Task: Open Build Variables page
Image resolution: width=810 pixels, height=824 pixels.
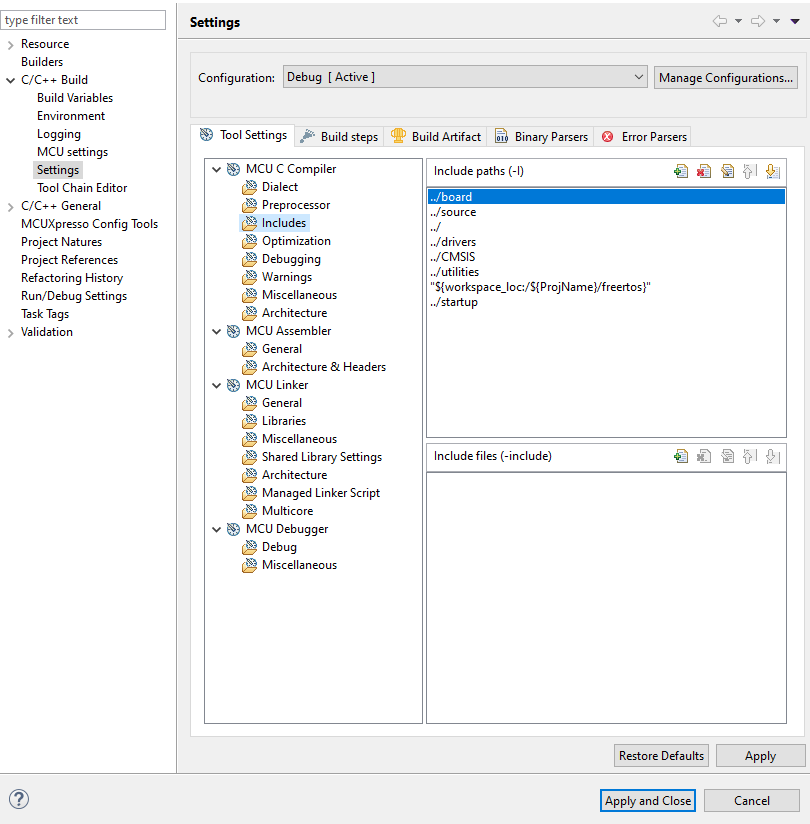Action: [x=75, y=98]
